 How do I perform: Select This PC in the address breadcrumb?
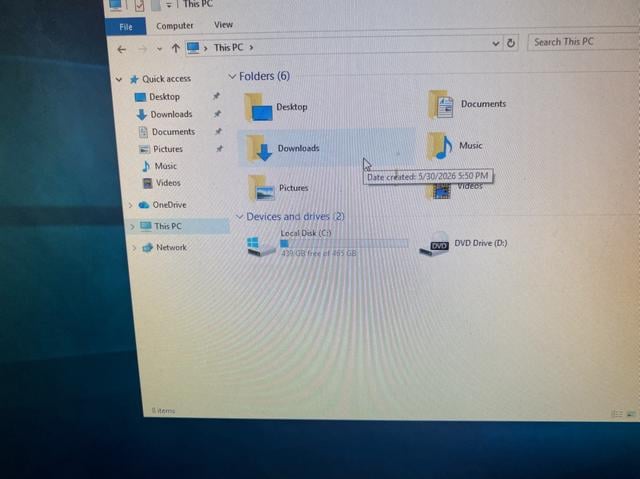[x=228, y=47]
